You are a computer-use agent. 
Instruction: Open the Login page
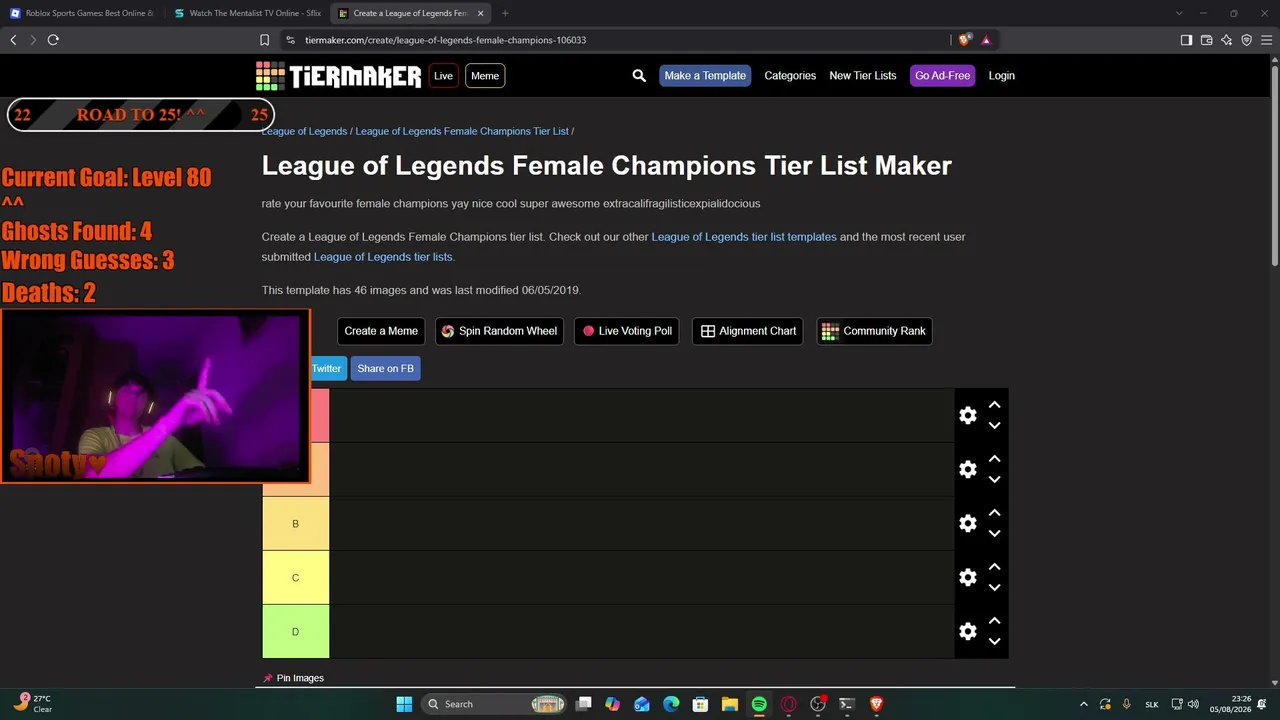[x=1001, y=76]
